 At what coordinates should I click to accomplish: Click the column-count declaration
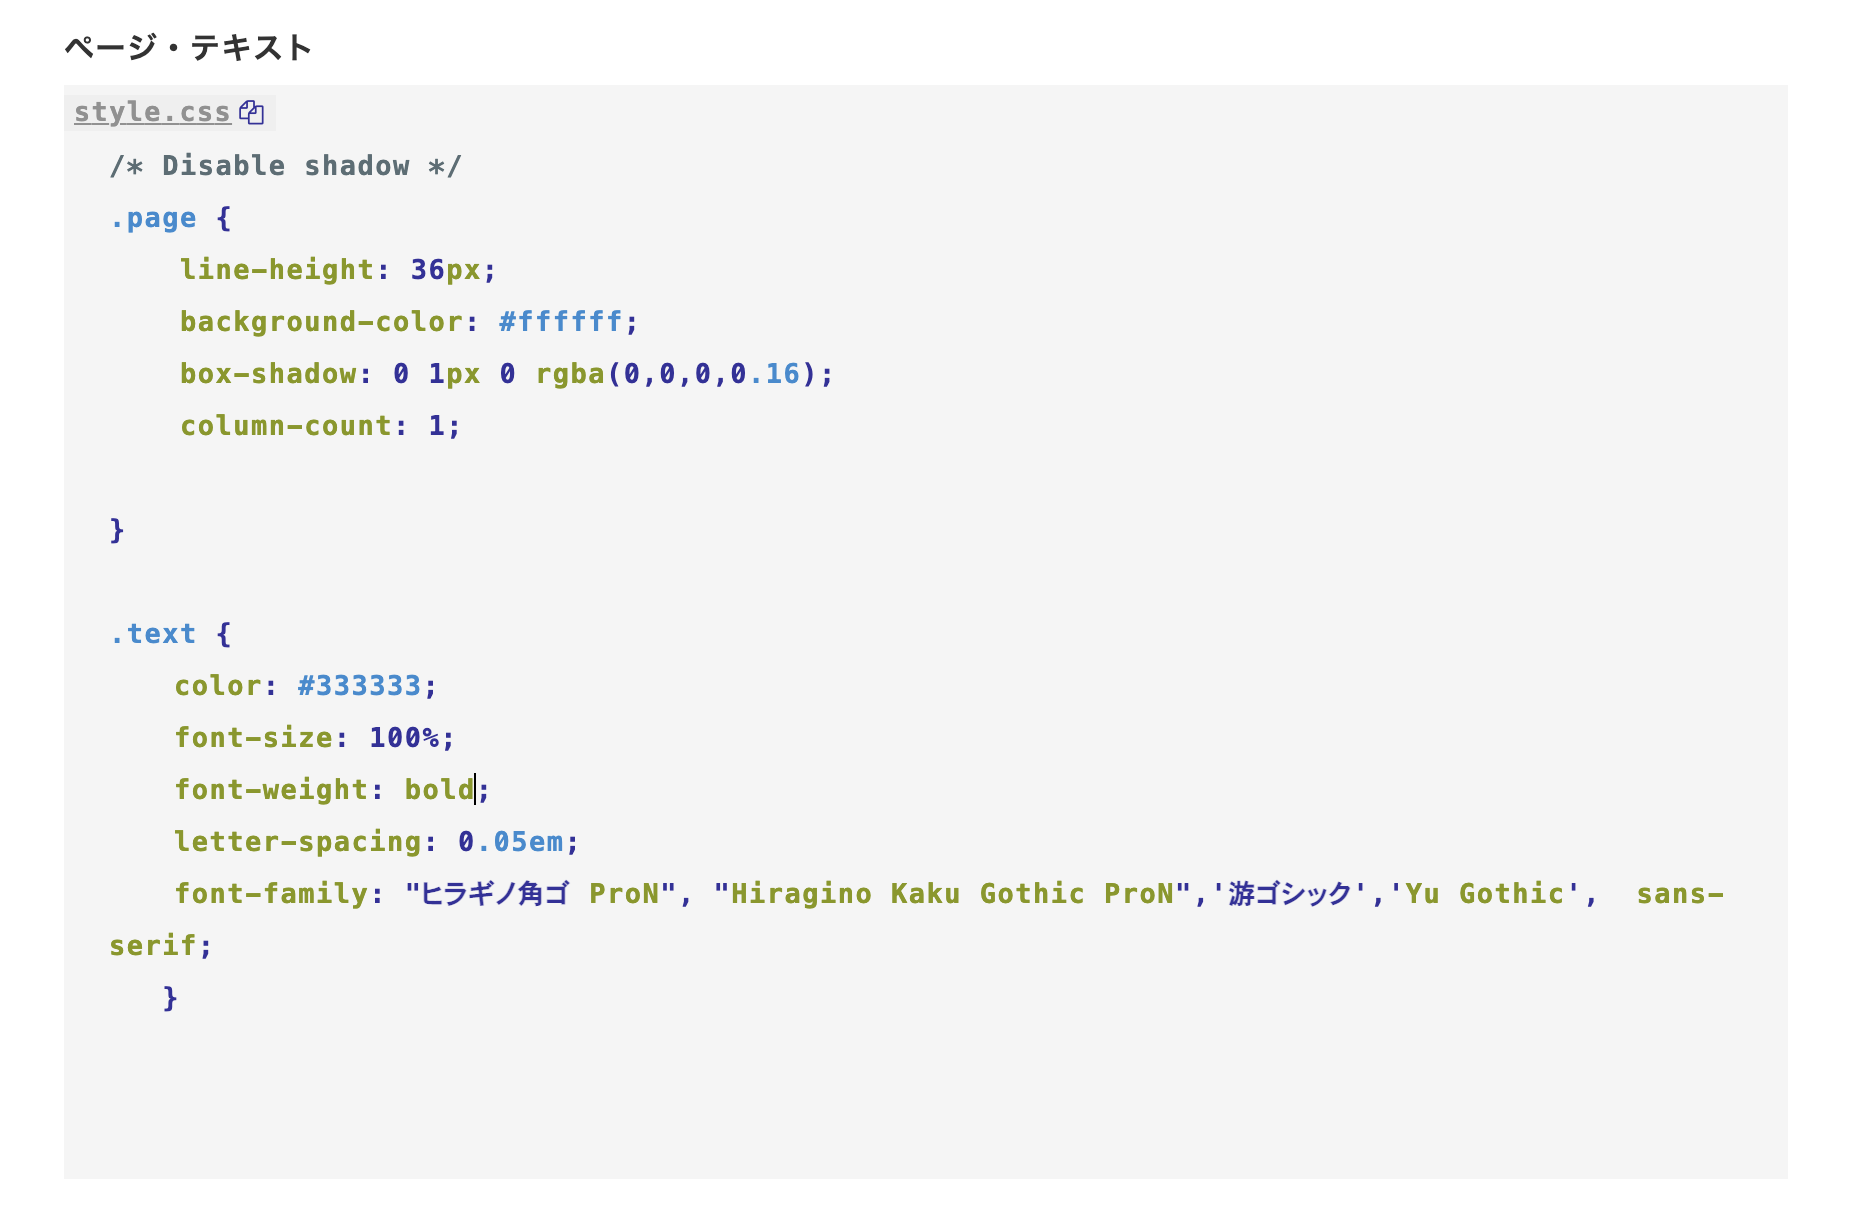click(x=320, y=426)
